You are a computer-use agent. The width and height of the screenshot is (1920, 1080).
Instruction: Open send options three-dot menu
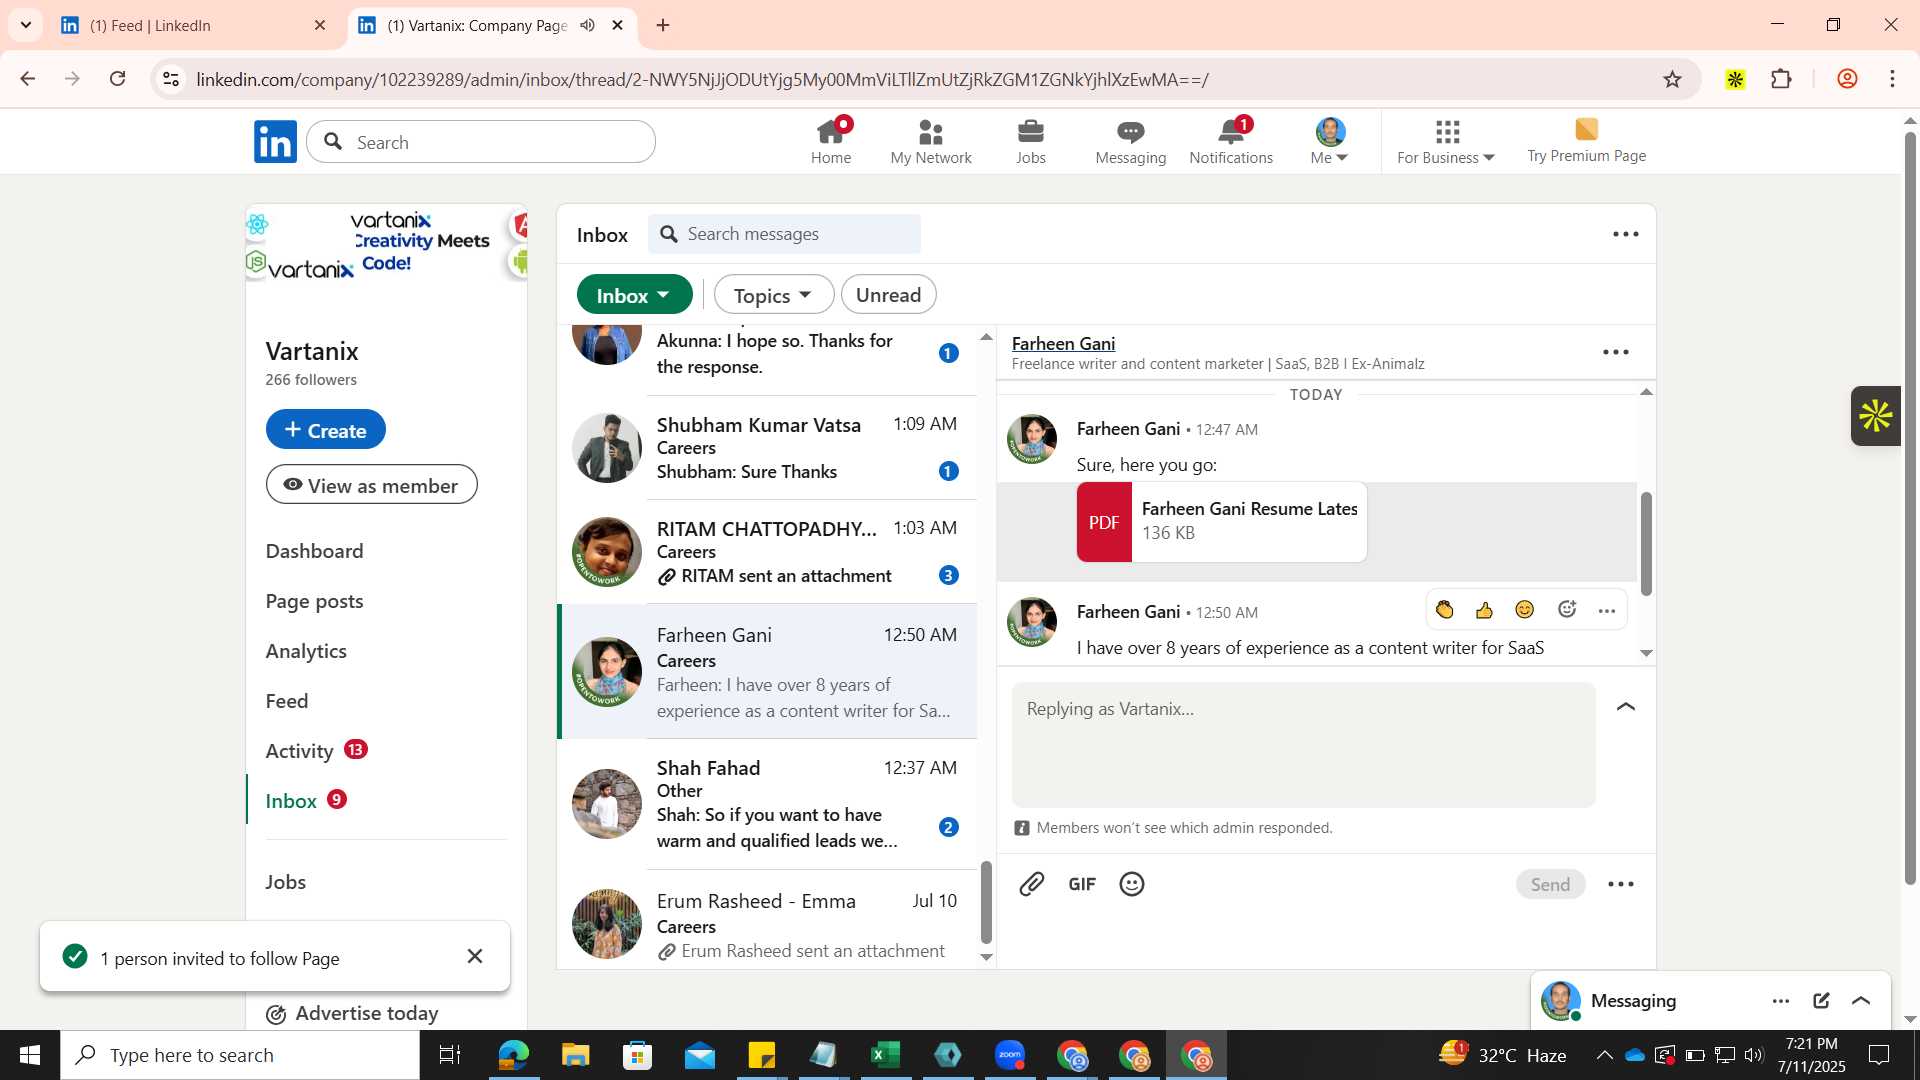tap(1621, 884)
